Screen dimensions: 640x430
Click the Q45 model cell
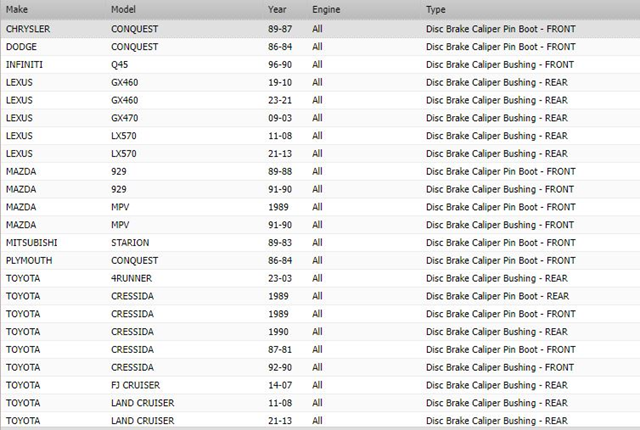[x=119, y=65]
